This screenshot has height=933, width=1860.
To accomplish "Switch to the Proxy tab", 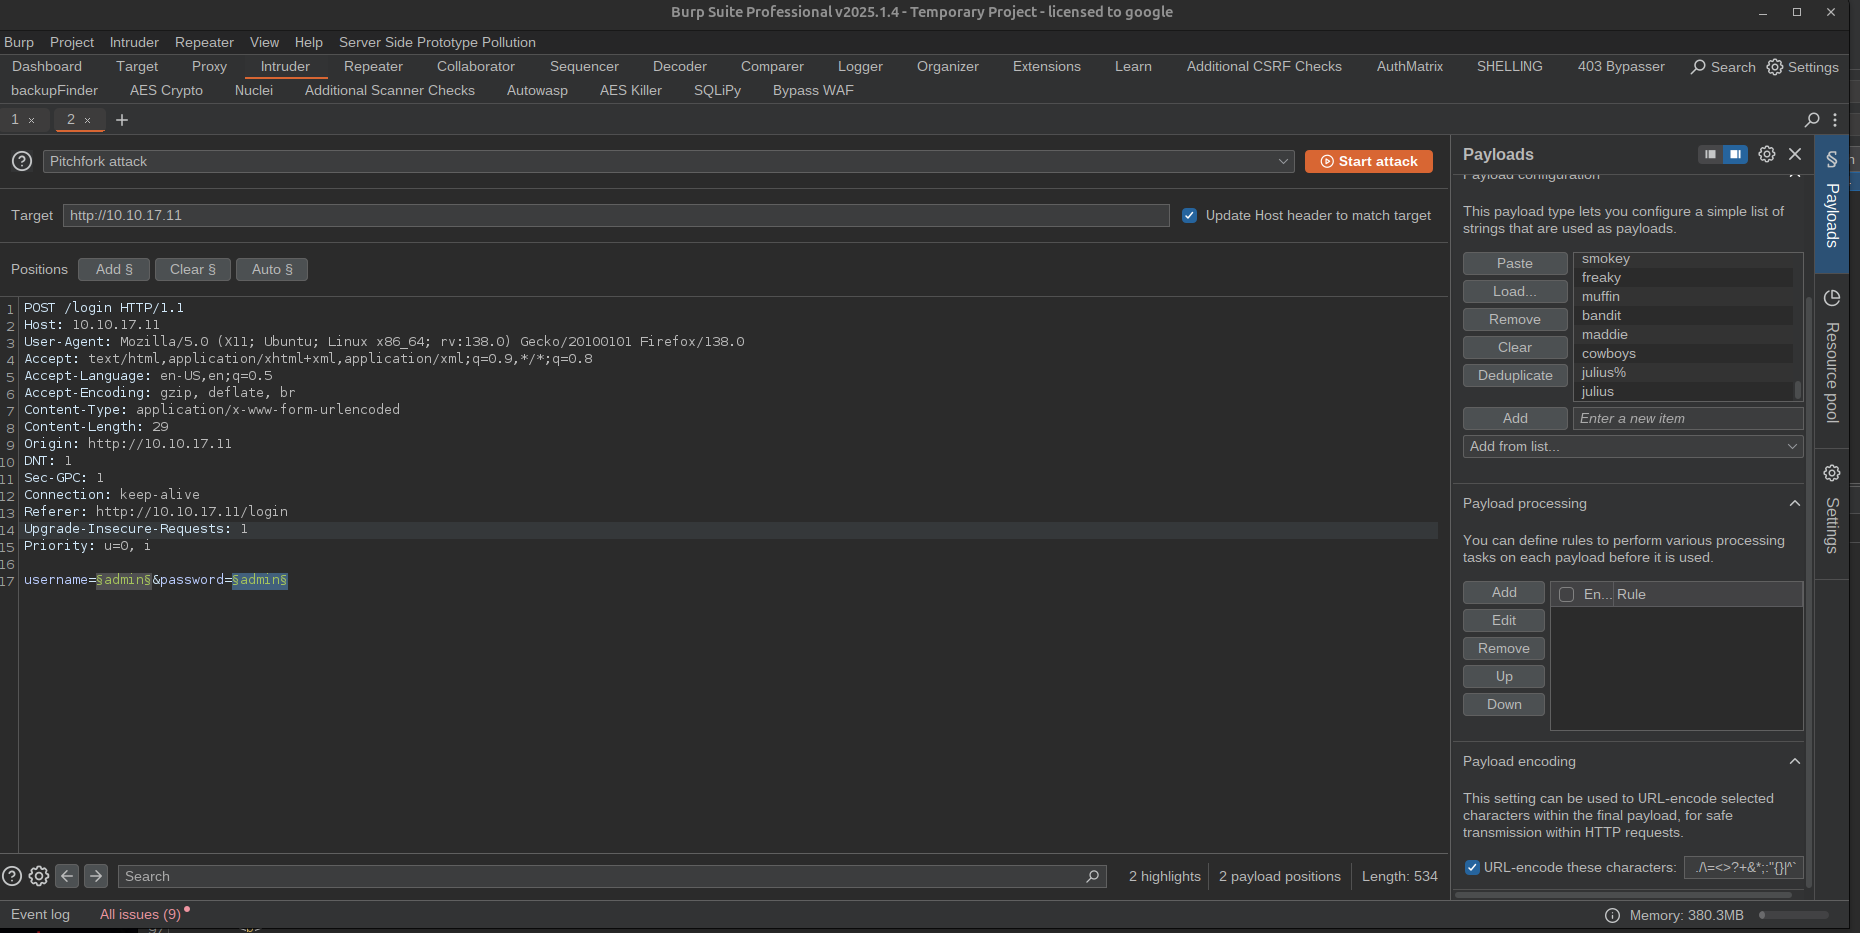I will pos(209,67).
